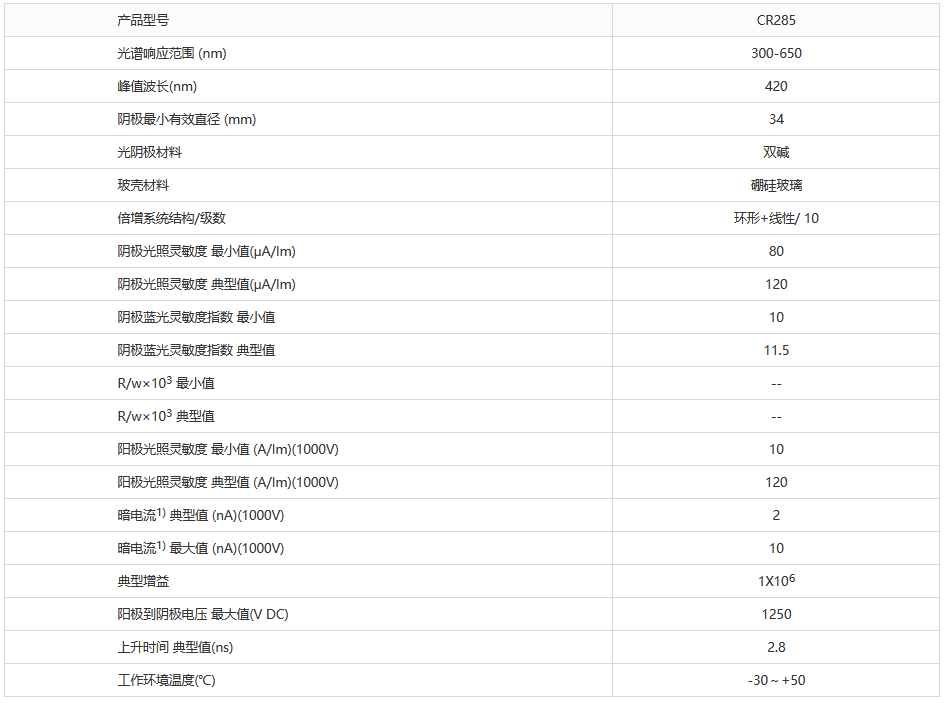Select '10' in 暗电流 最大值 row
This screenshot has height=703, width=946.
click(776, 549)
